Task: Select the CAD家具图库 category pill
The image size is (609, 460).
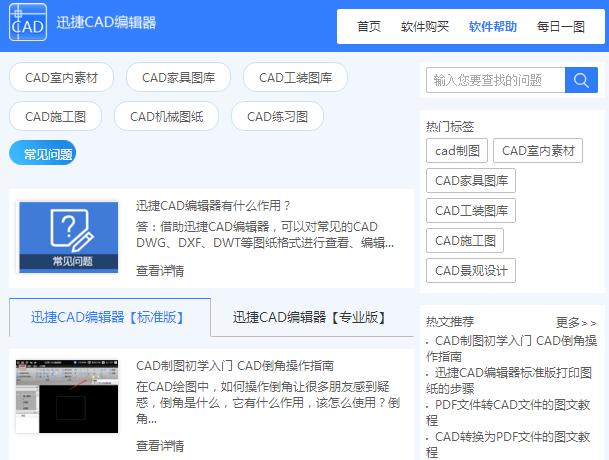Action: 178,77
